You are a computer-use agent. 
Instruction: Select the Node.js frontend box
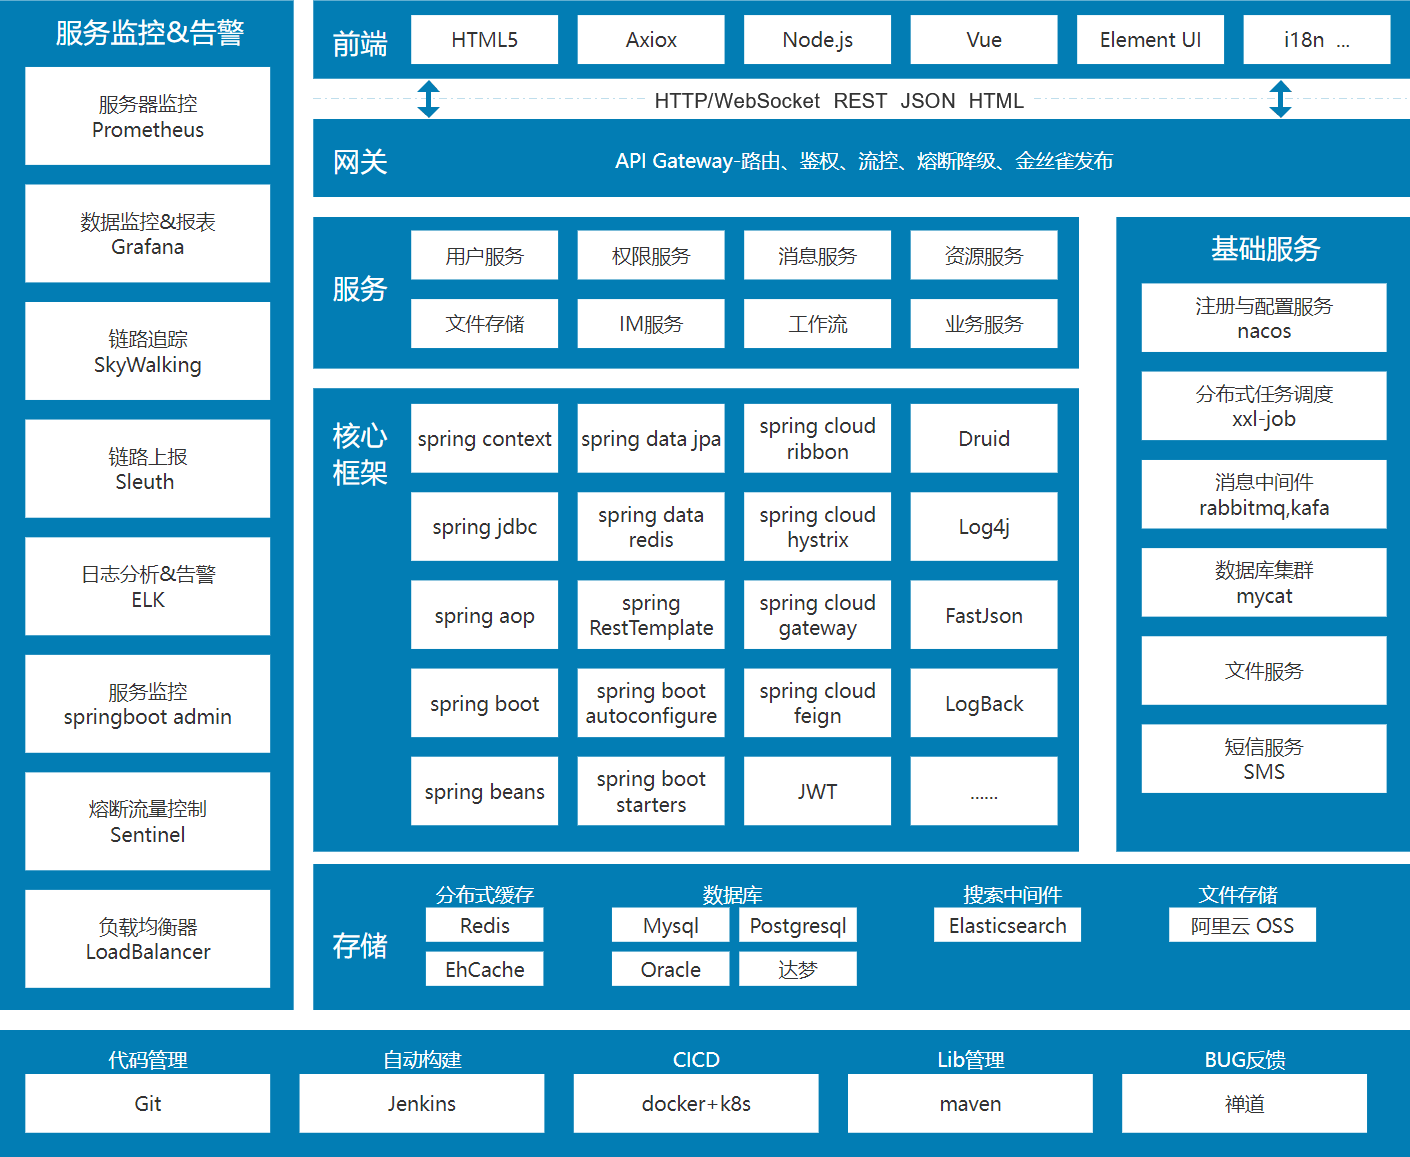[817, 40]
